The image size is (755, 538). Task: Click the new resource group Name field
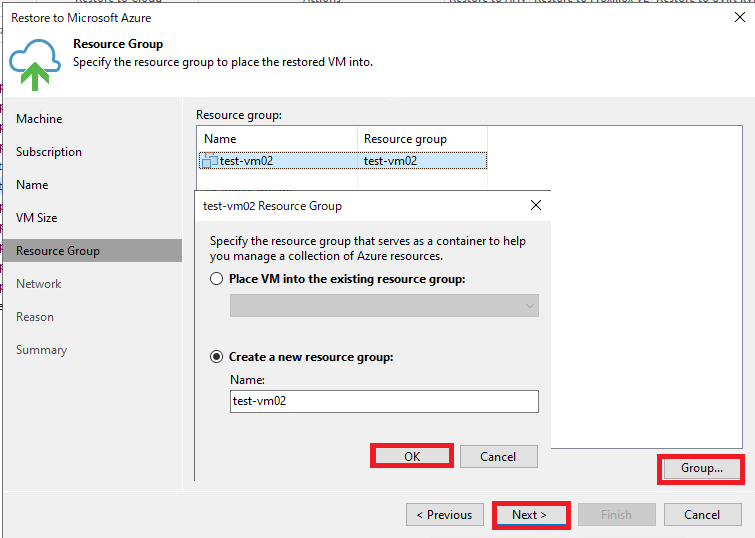coord(384,401)
